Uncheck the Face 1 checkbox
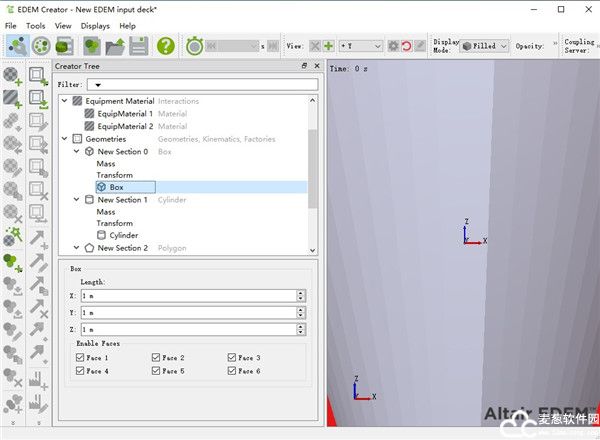The image size is (600, 440). tap(81, 357)
